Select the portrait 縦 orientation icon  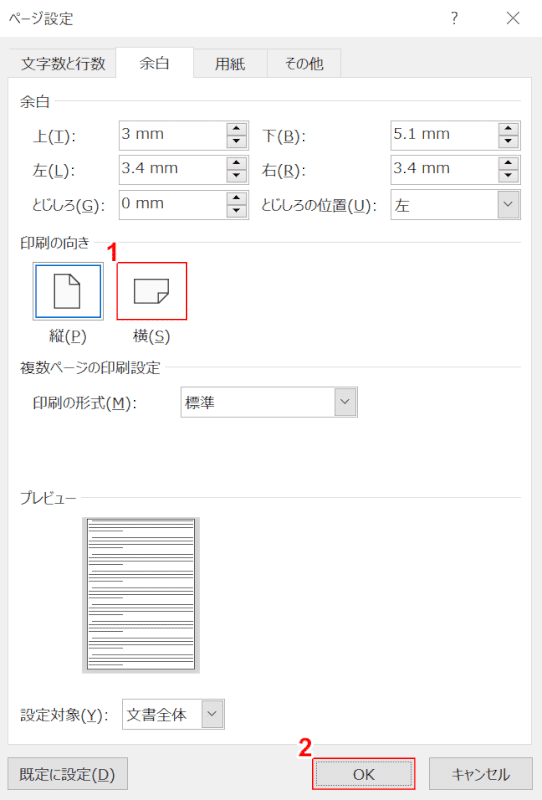click(68, 291)
